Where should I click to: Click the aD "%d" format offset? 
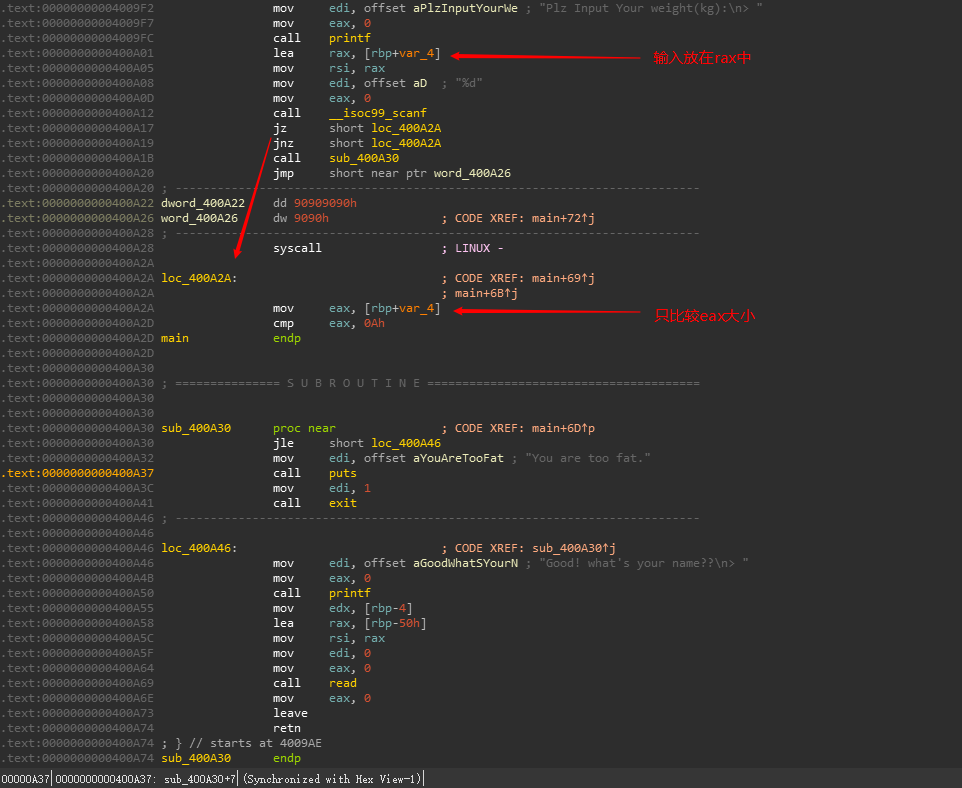pos(420,83)
